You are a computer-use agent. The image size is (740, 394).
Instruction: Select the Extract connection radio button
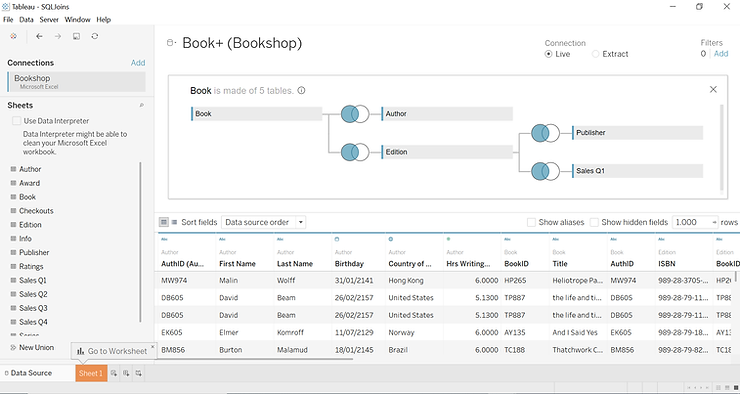[596, 54]
